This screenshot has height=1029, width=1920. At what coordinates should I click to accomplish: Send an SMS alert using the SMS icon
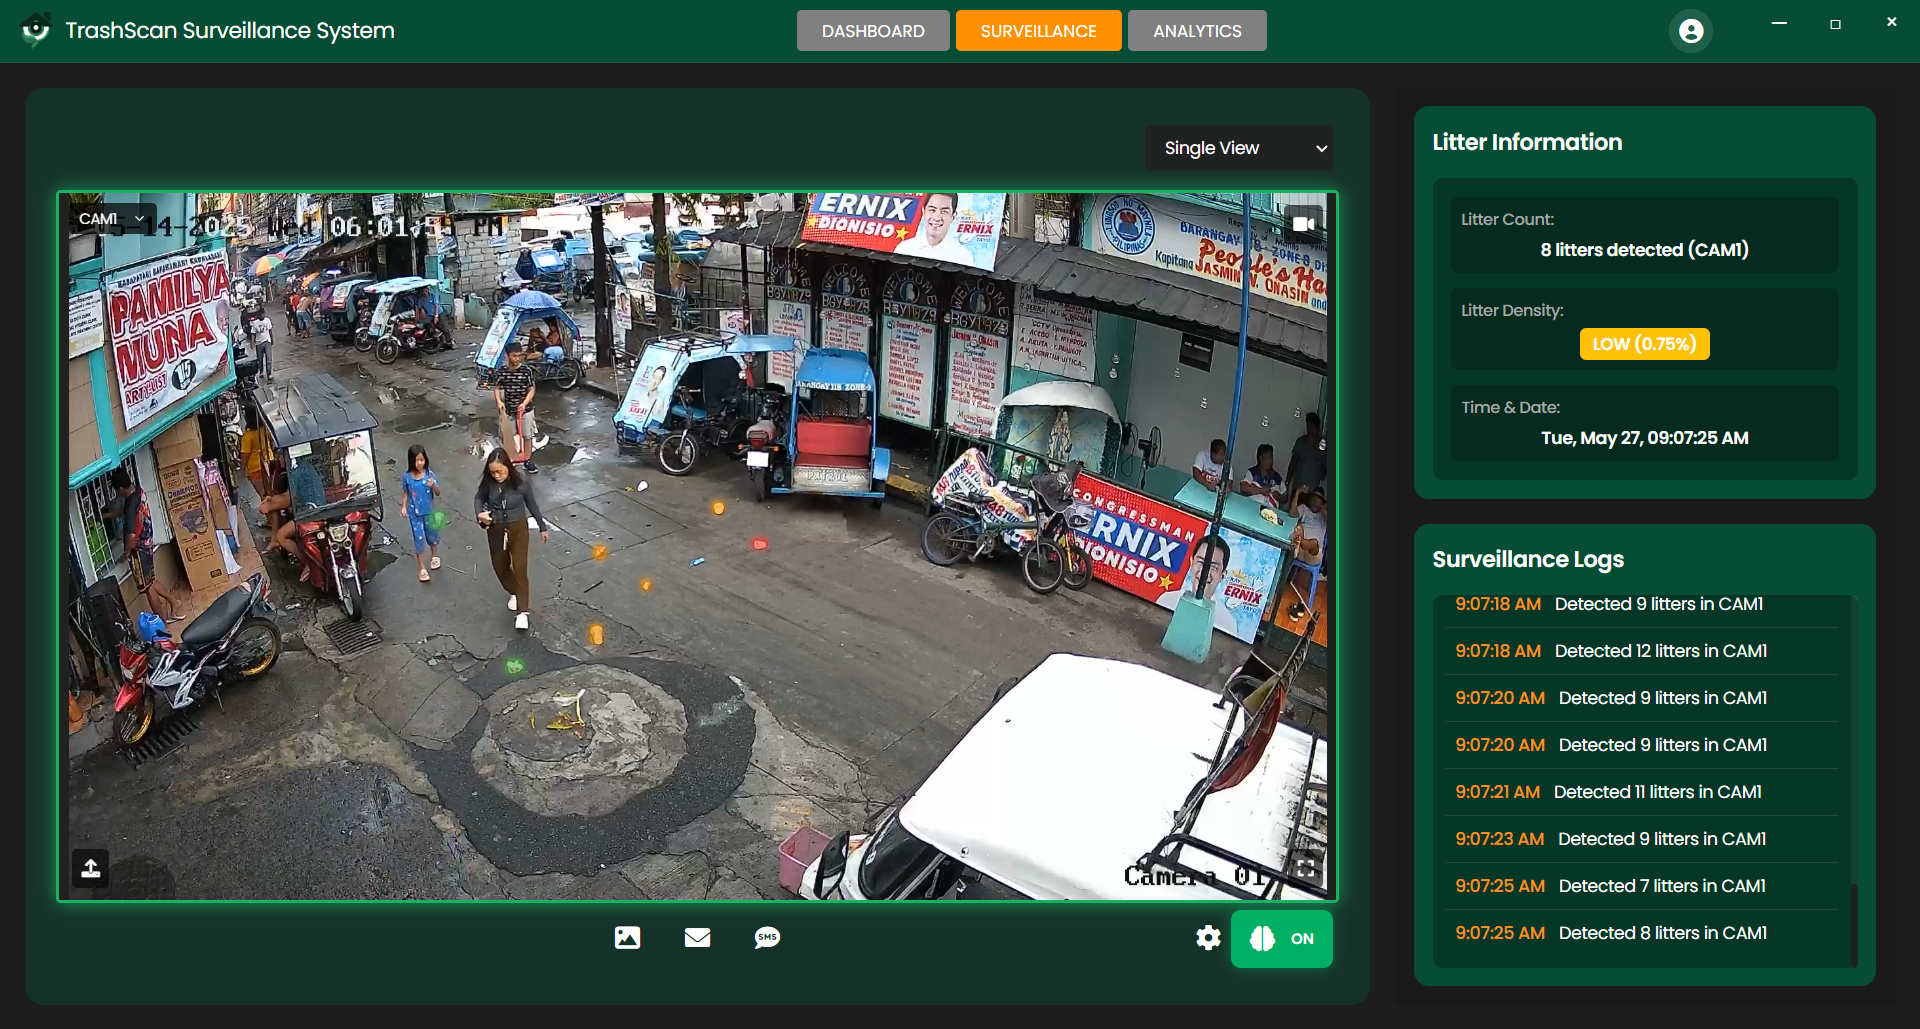(x=766, y=938)
